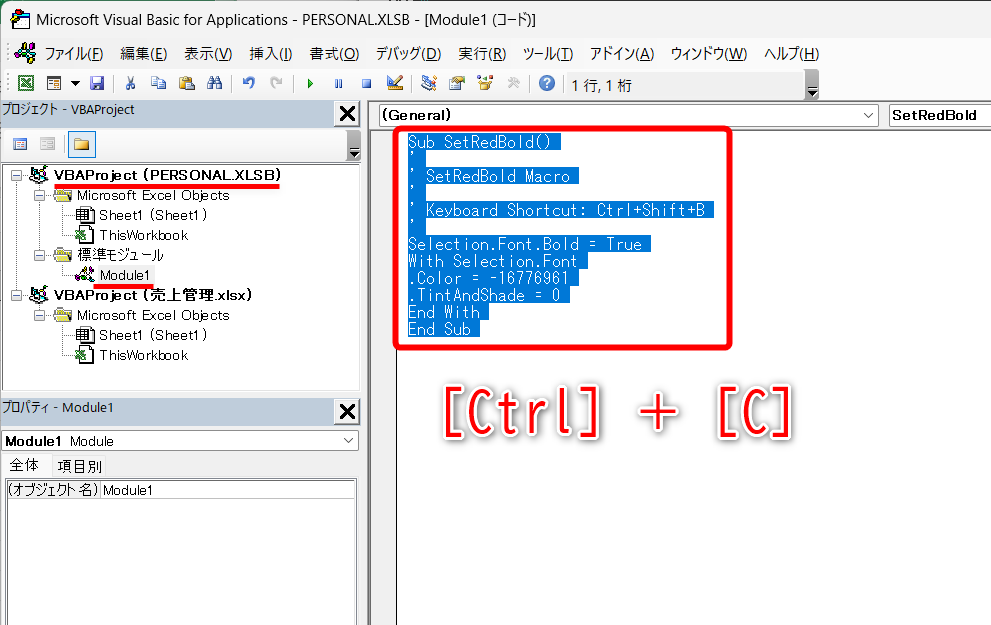Run the macro with green play icon

point(310,83)
